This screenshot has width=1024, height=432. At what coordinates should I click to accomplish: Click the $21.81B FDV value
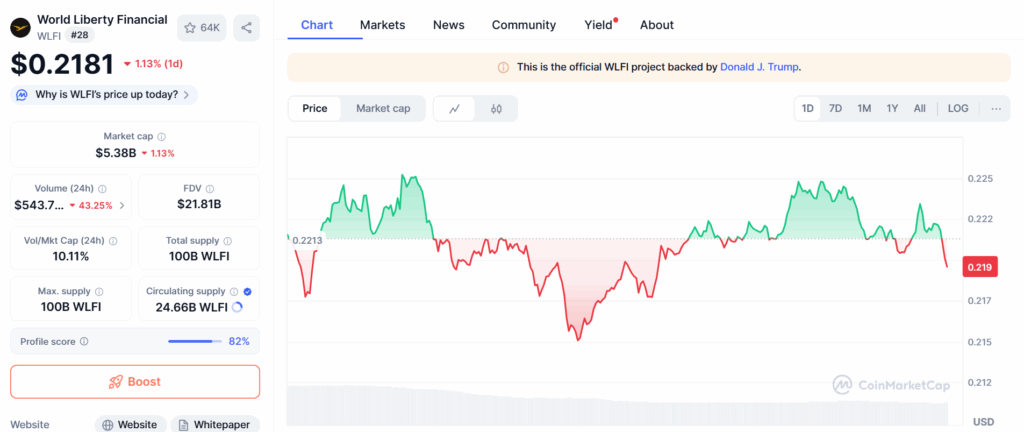199,204
